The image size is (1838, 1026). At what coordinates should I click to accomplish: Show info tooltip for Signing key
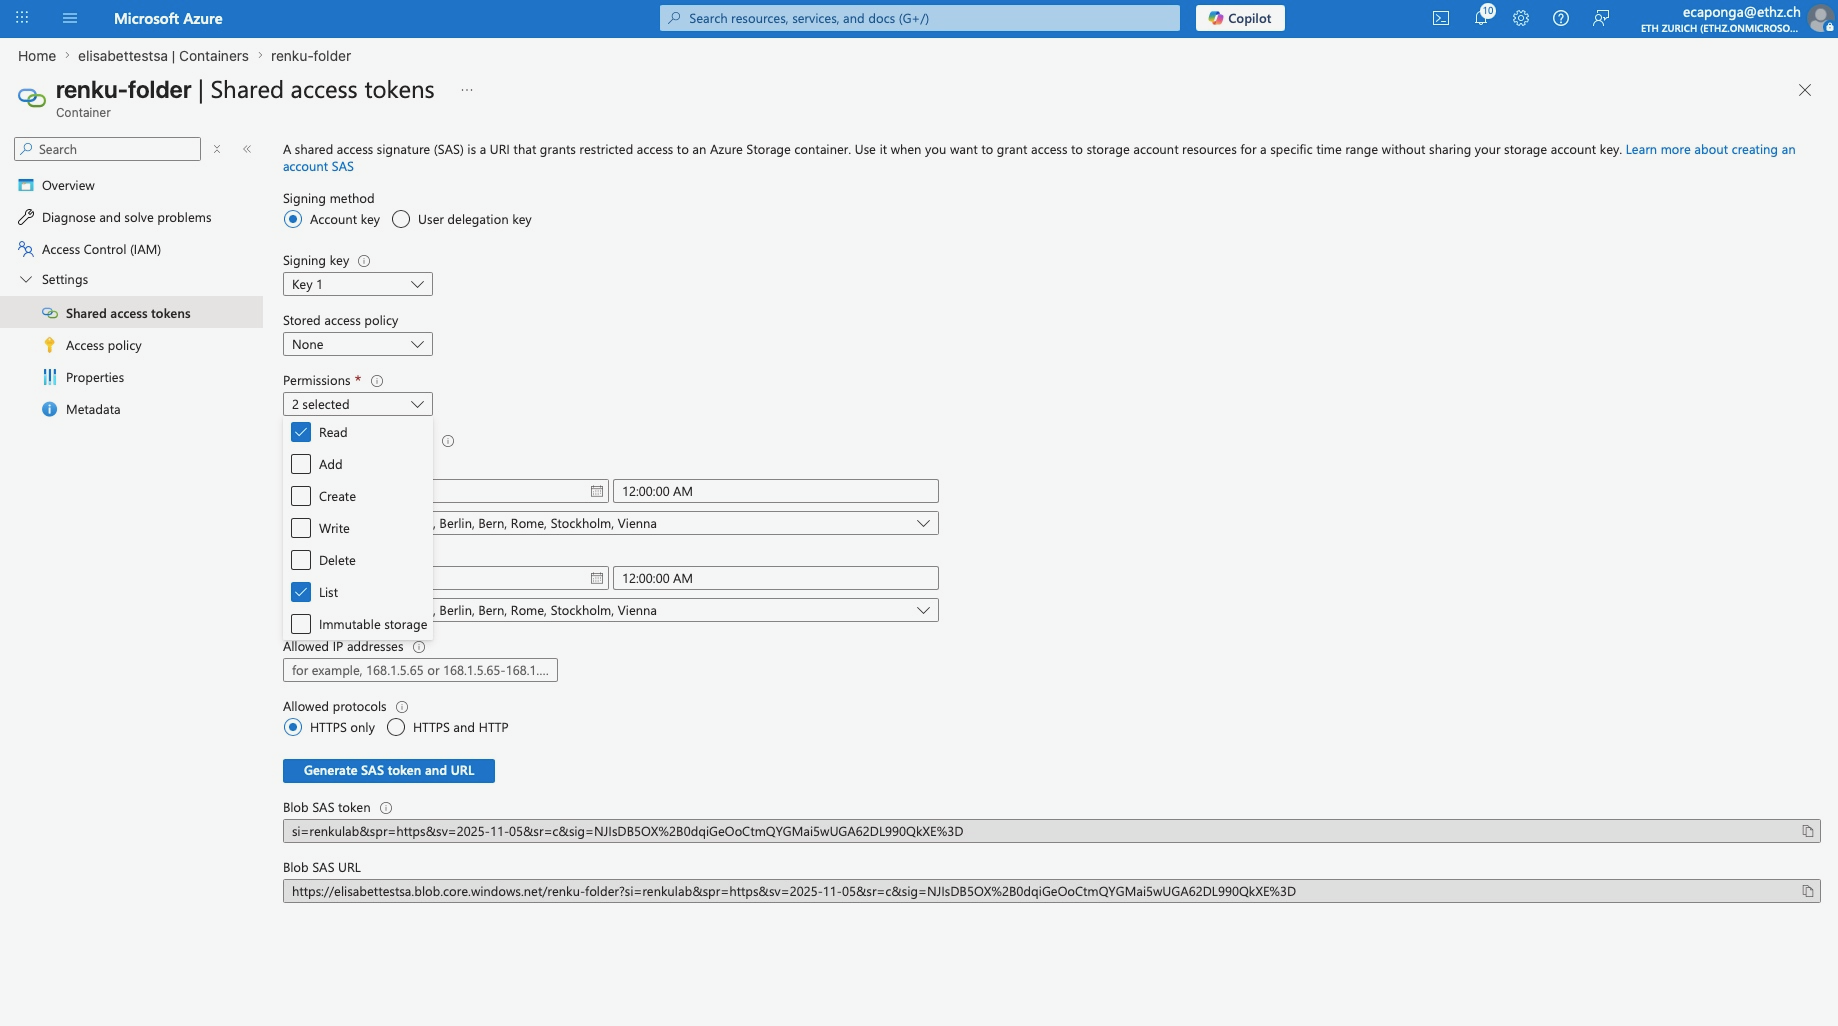point(364,261)
